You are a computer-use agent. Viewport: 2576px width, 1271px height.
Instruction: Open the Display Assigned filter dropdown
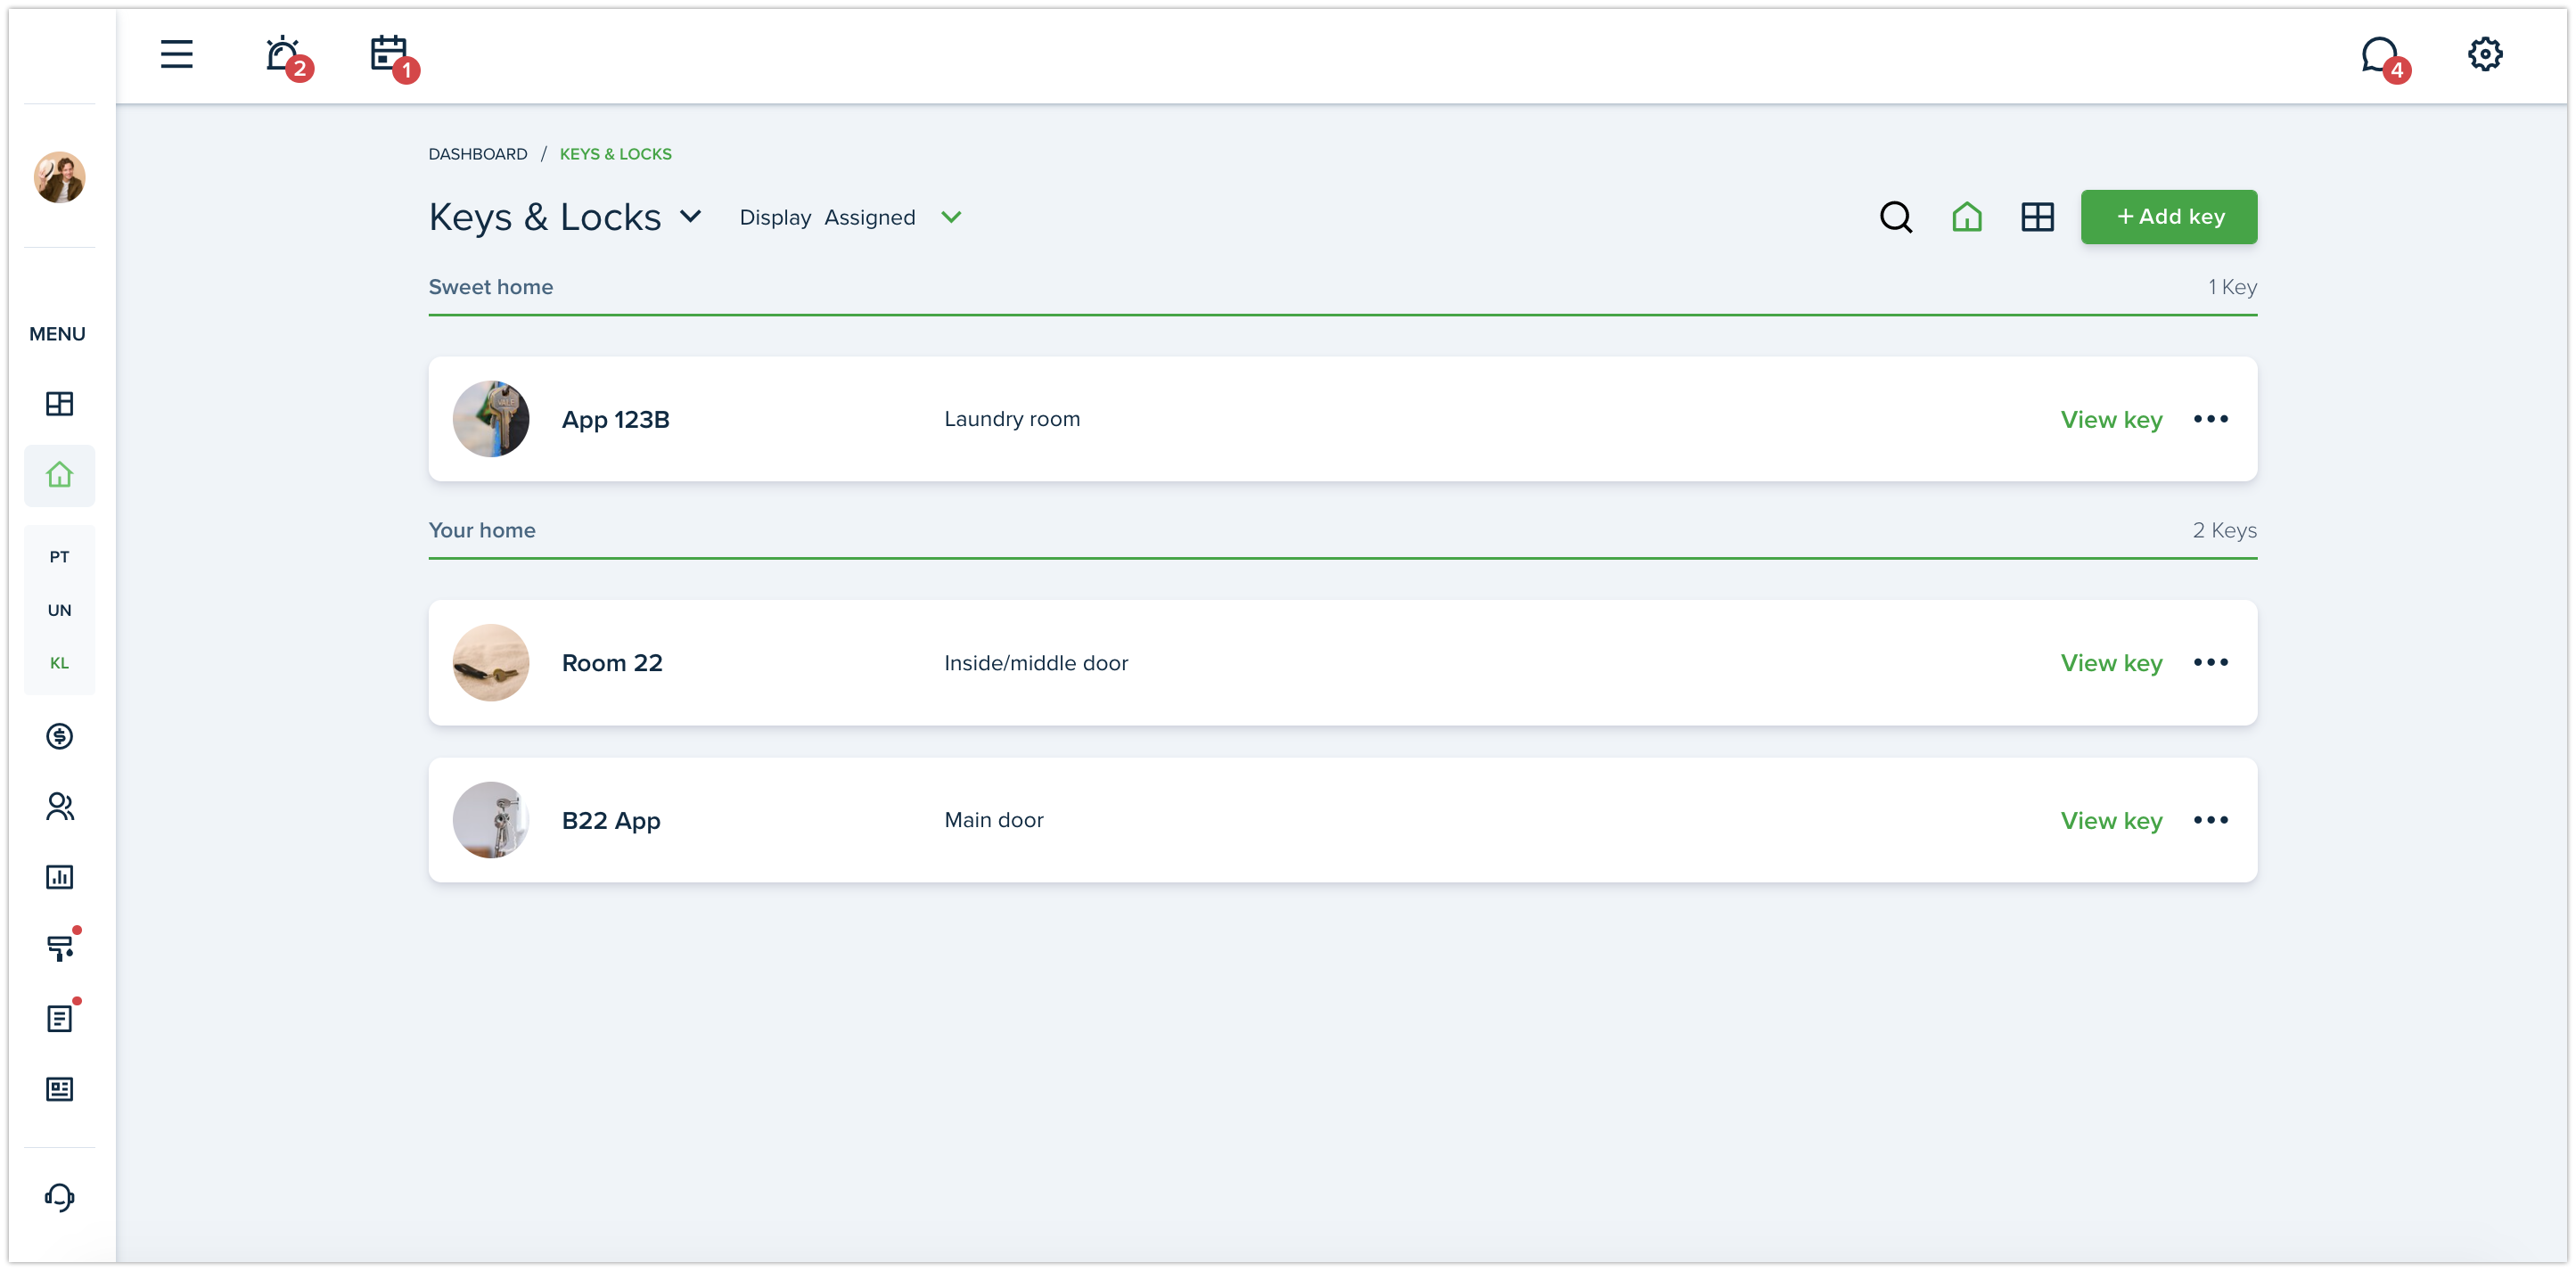coord(951,217)
